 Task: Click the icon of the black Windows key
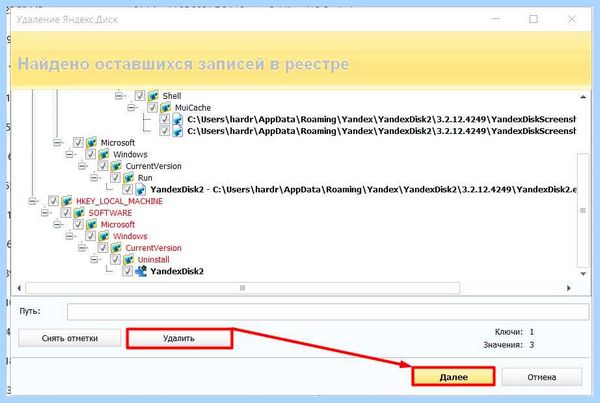[104, 154]
